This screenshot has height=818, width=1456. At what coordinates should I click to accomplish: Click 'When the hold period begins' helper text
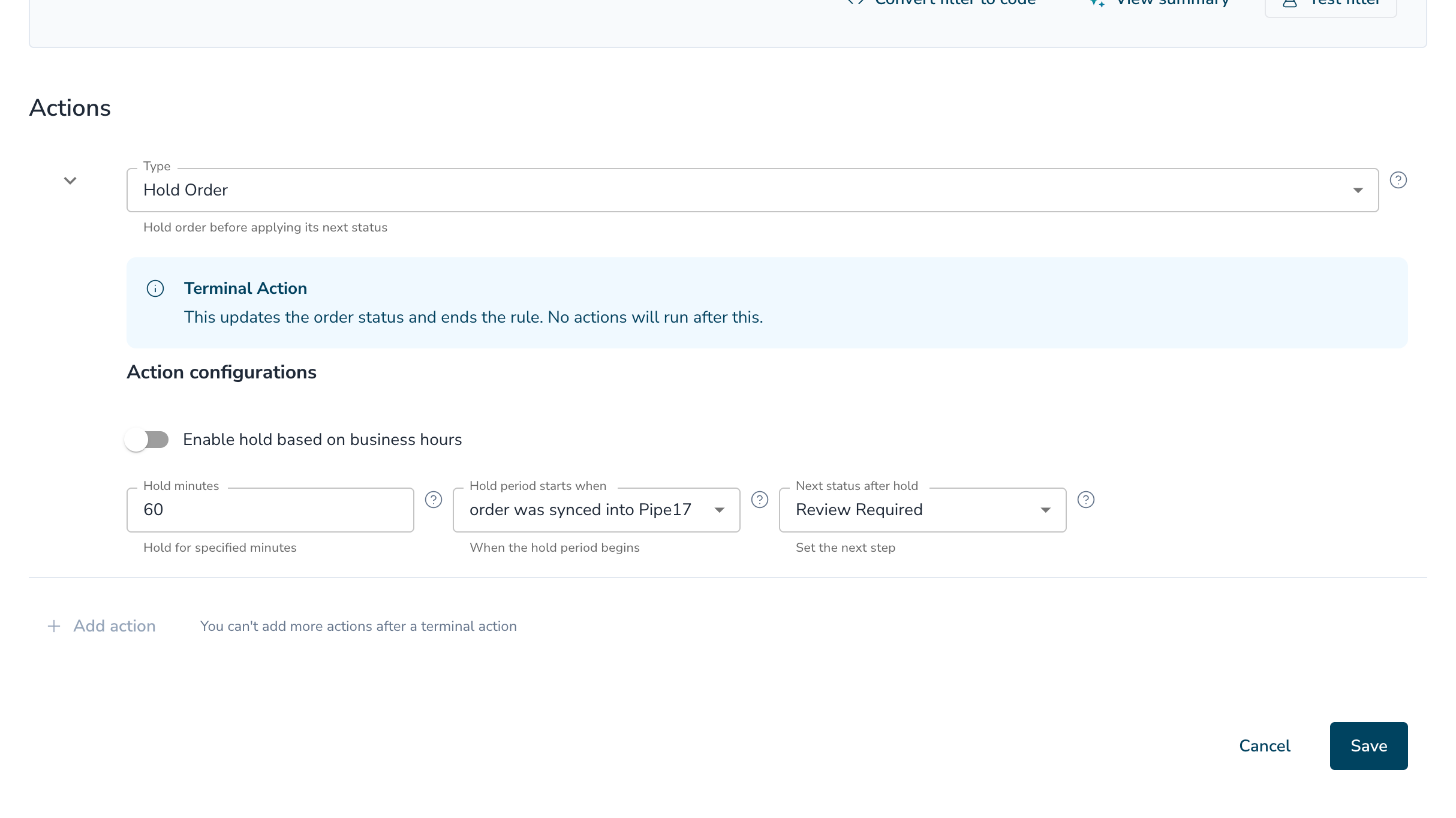554,547
